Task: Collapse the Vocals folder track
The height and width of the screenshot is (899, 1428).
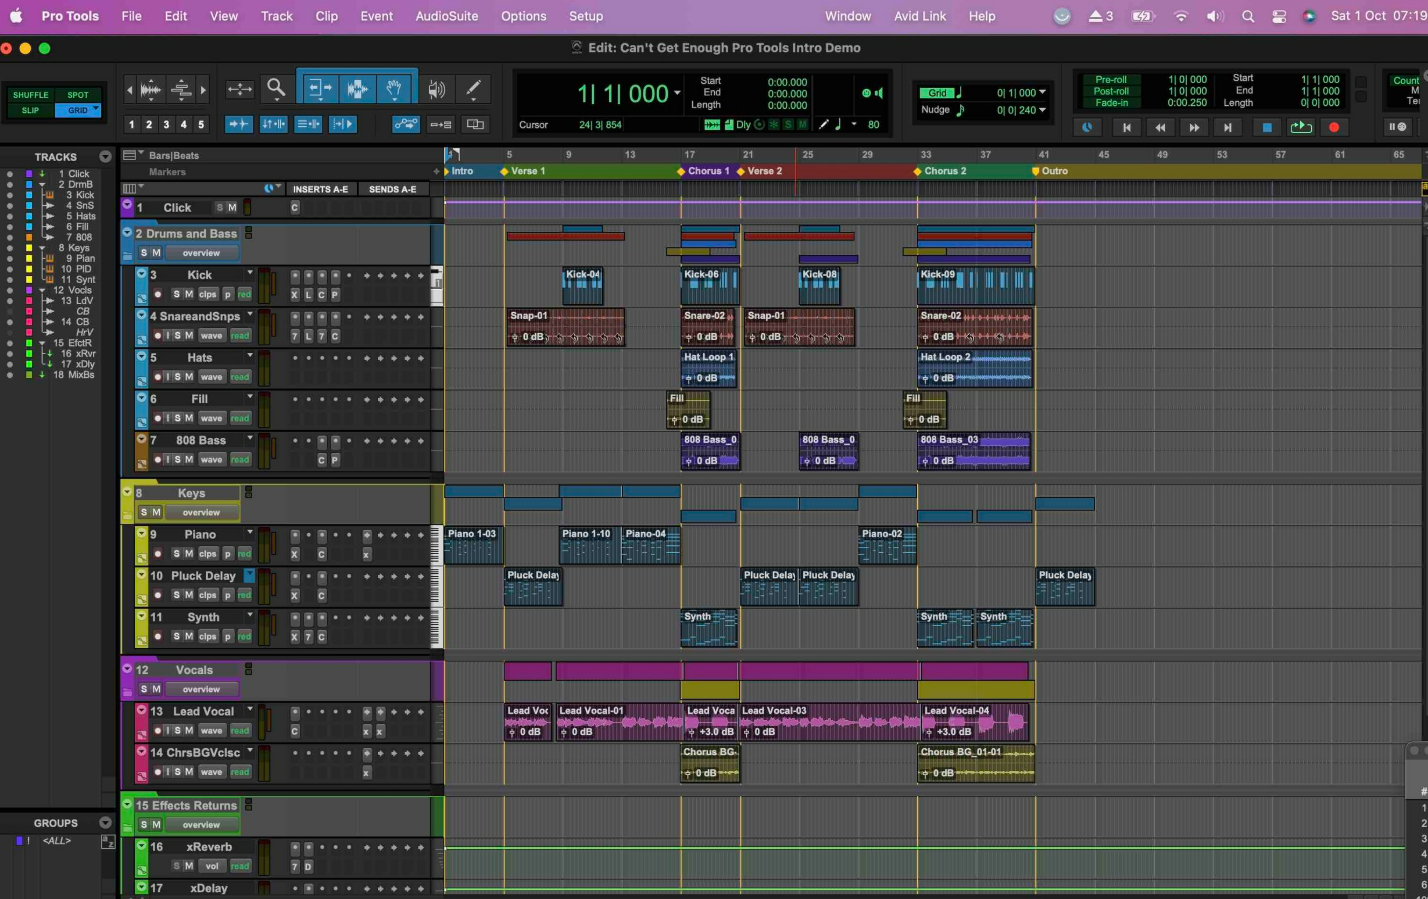Action: [x=127, y=669]
